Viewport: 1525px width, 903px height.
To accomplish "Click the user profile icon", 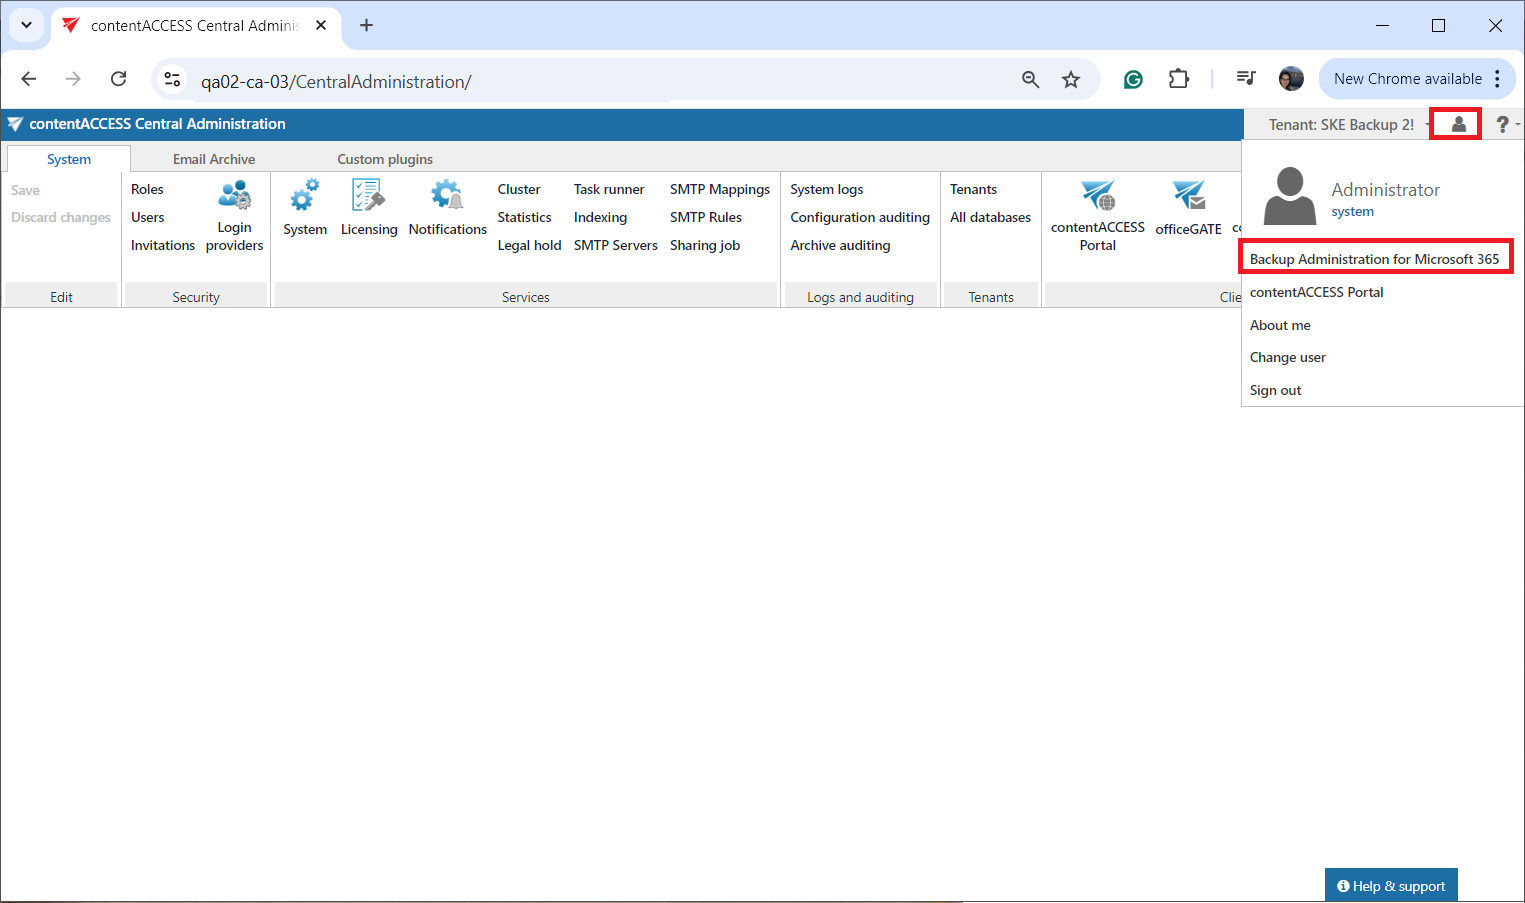I will pos(1458,124).
